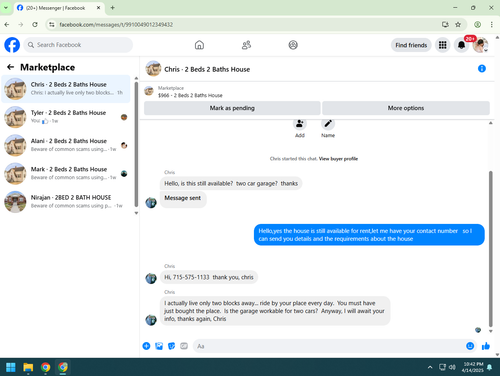
Task: Open Alani 2 Beds 2 Baths House chat
Action: coord(66,145)
